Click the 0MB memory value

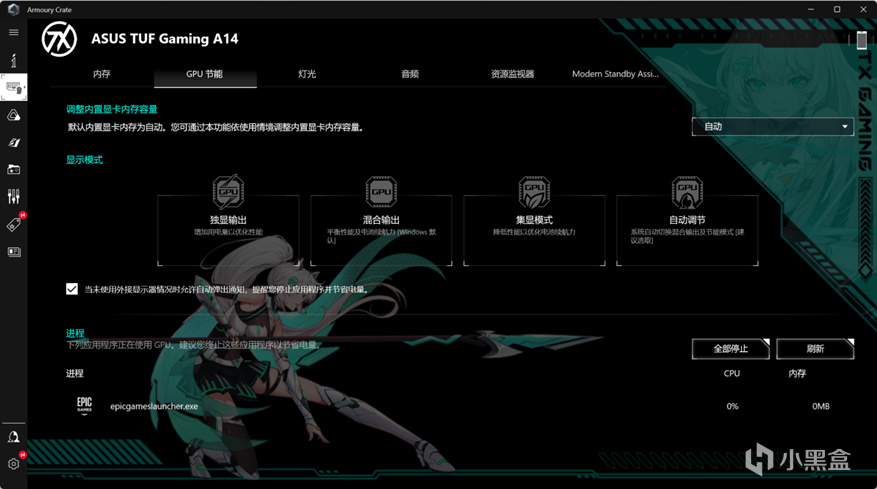(821, 406)
